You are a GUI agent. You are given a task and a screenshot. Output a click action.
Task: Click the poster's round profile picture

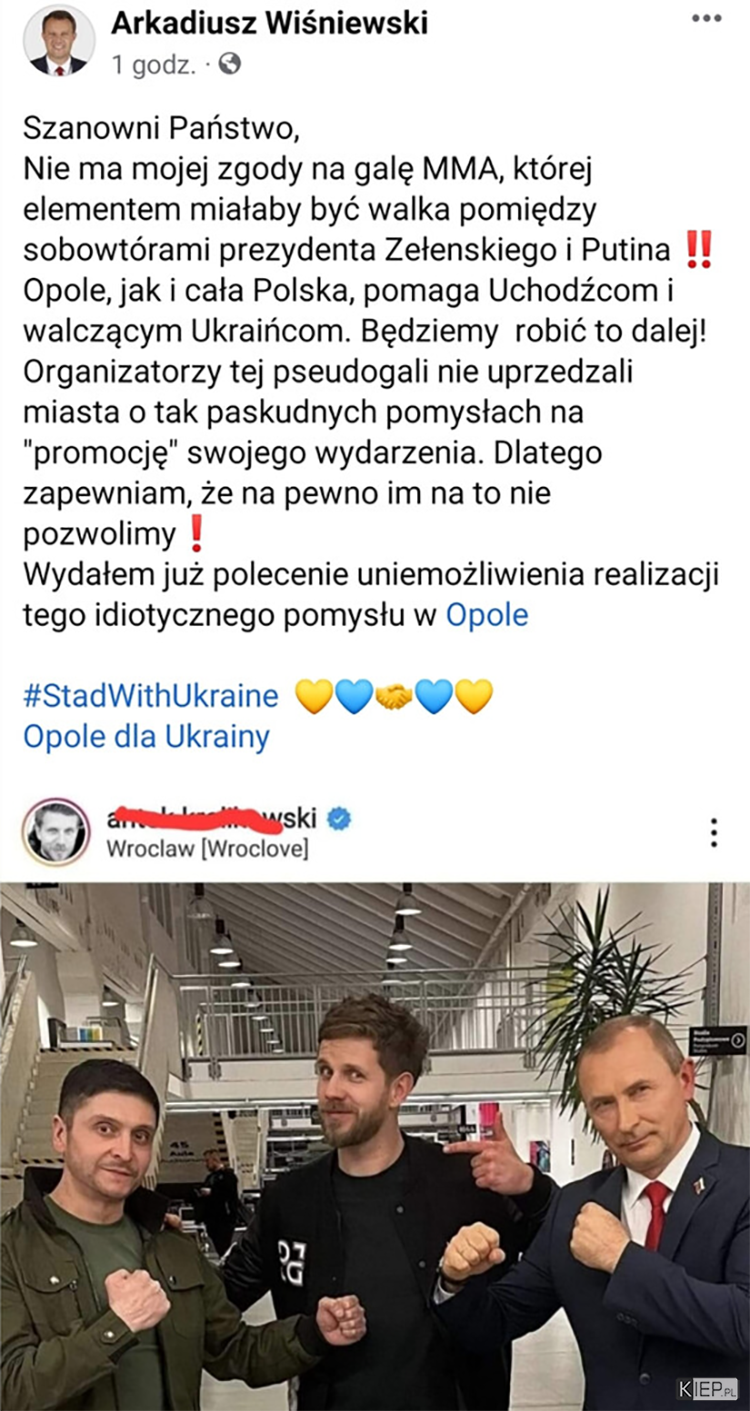pos(58,41)
